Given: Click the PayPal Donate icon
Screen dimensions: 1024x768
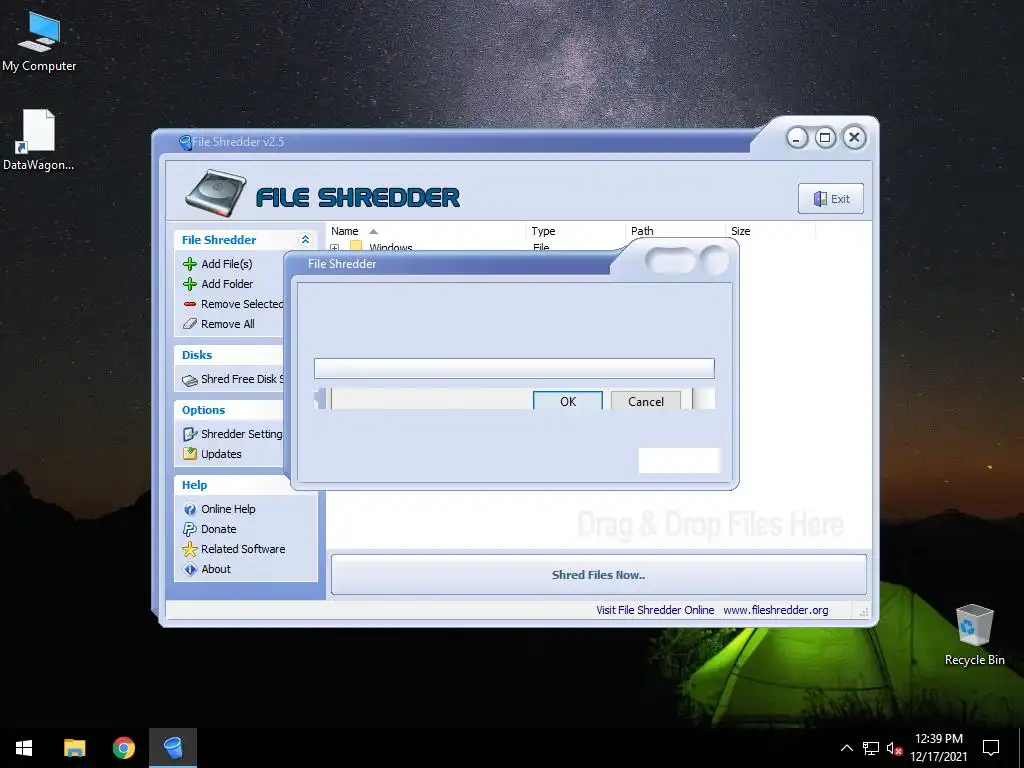Looking at the screenshot, I should tap(190, 529).
